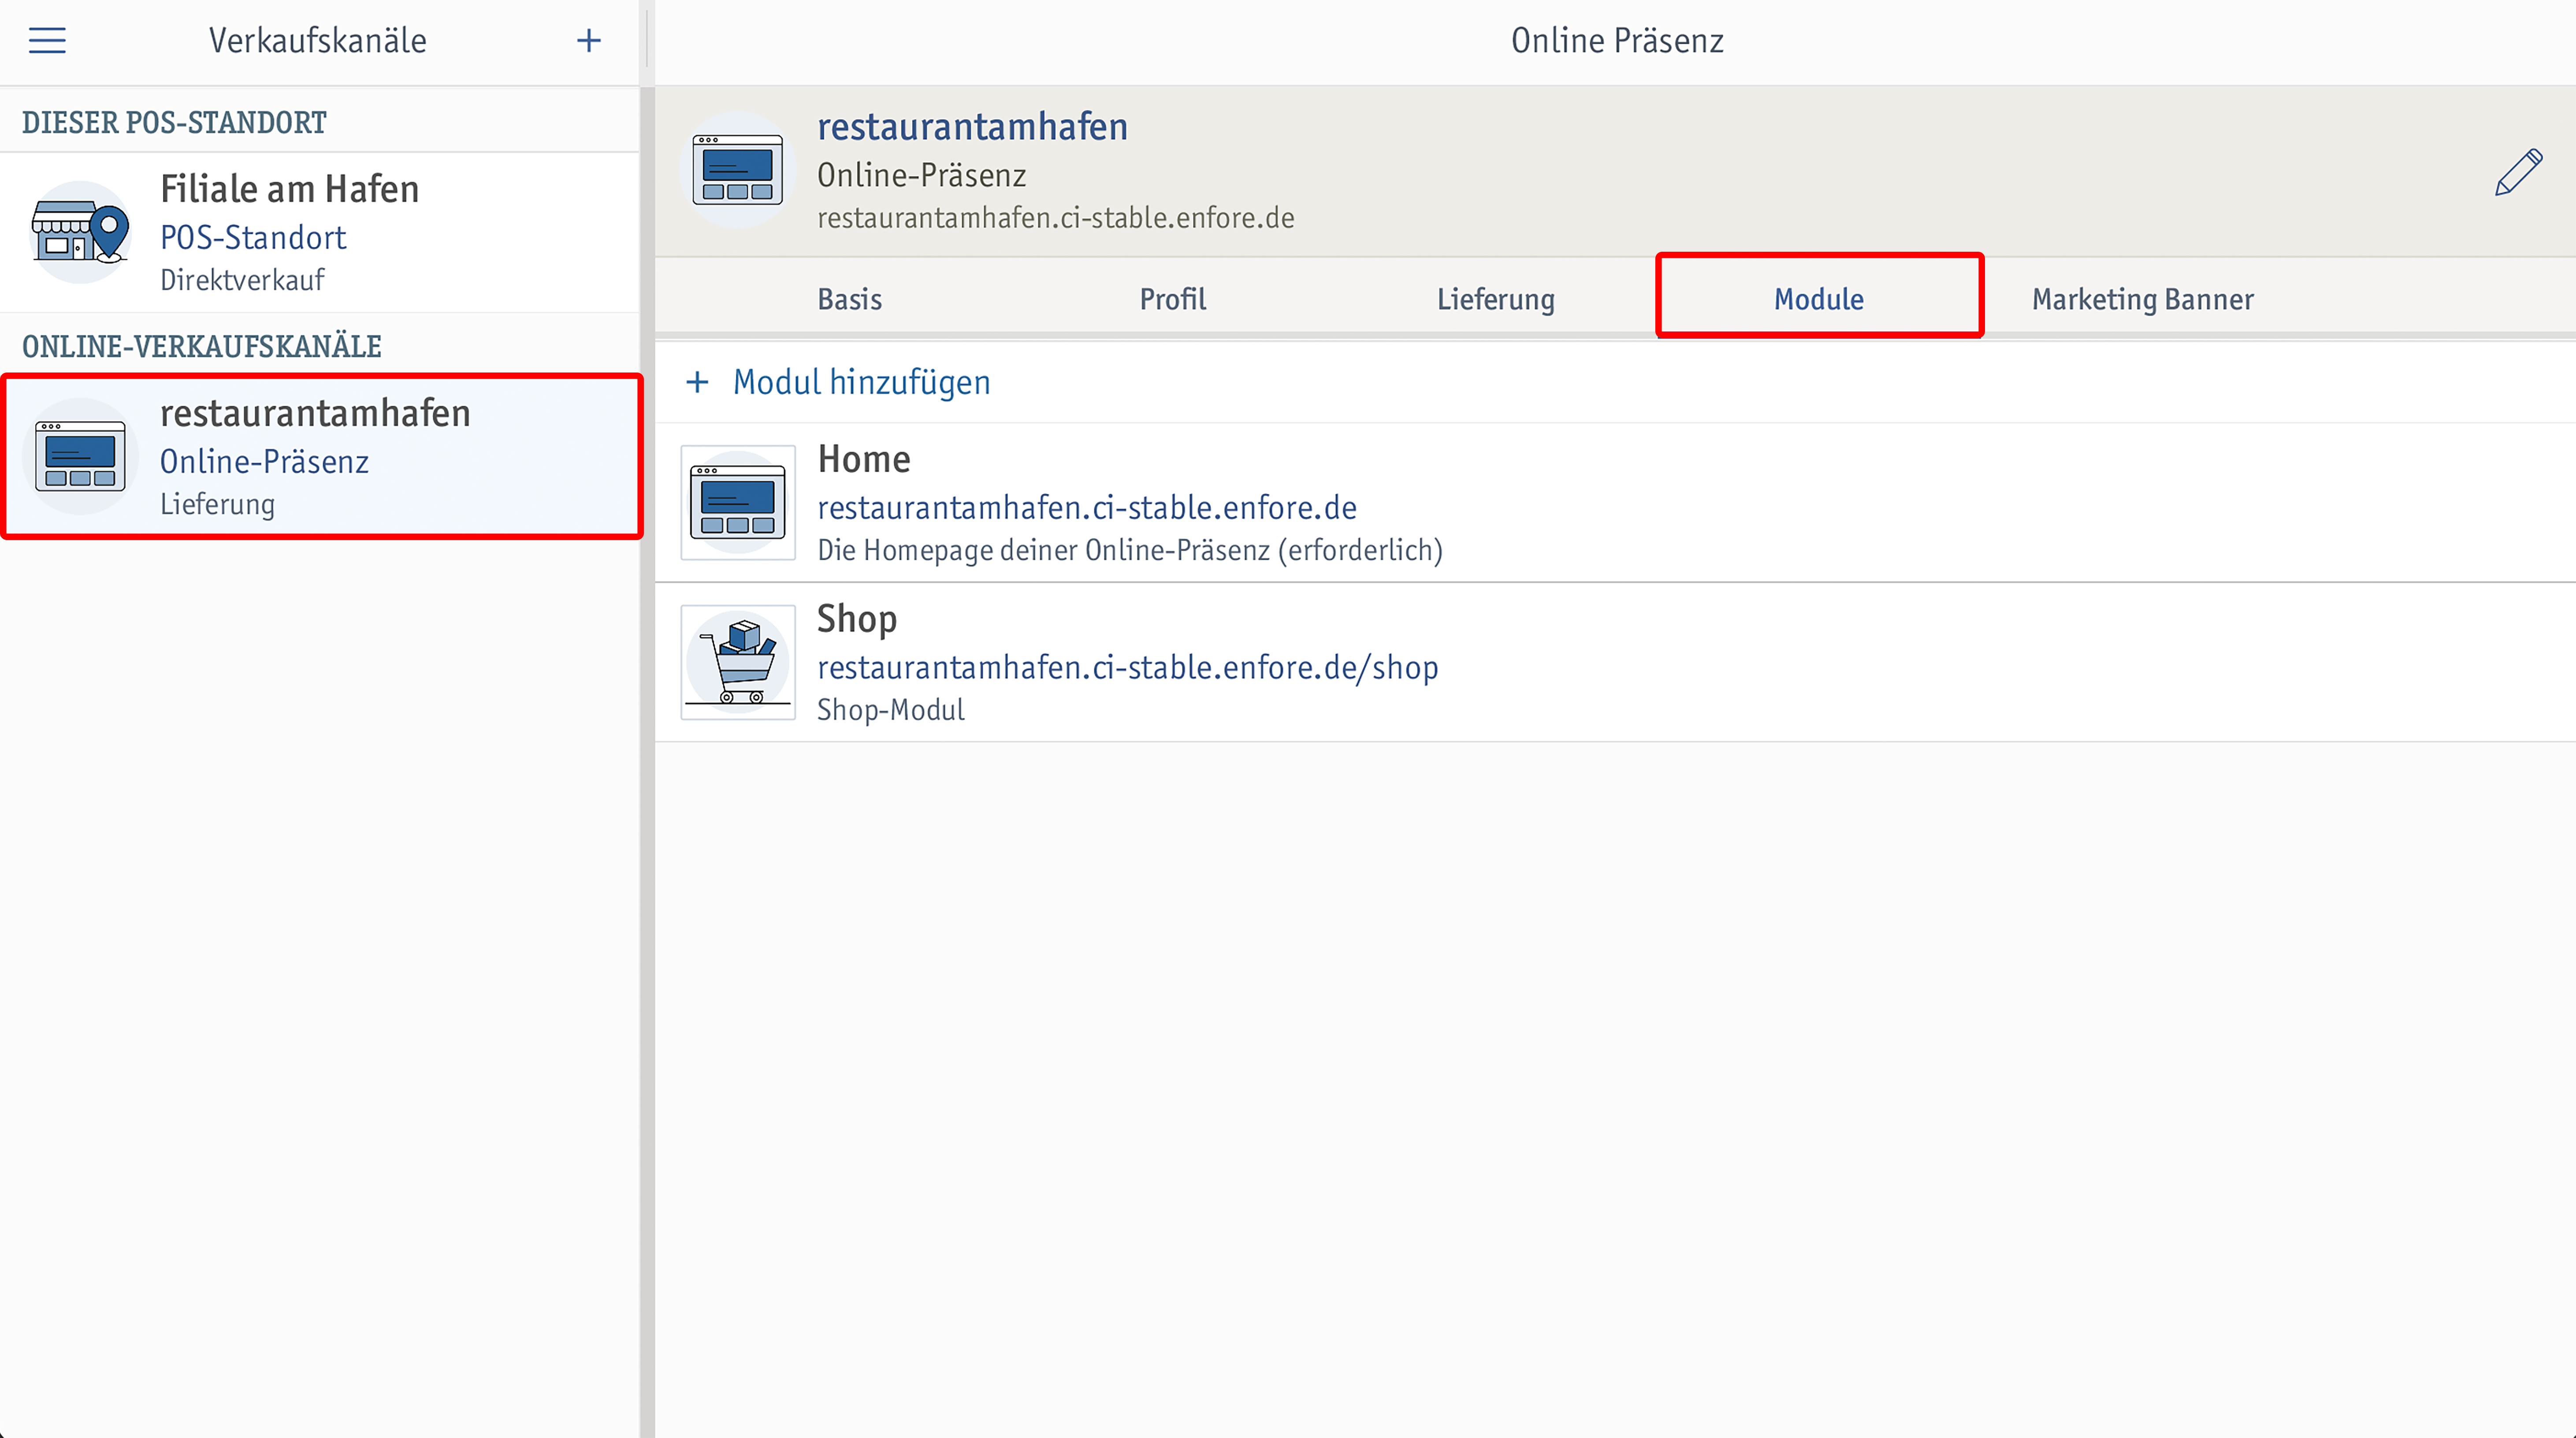Viewport: 2576px width, 1438px height.
Task: Select the Module tab
Action: coord(1819,299)
